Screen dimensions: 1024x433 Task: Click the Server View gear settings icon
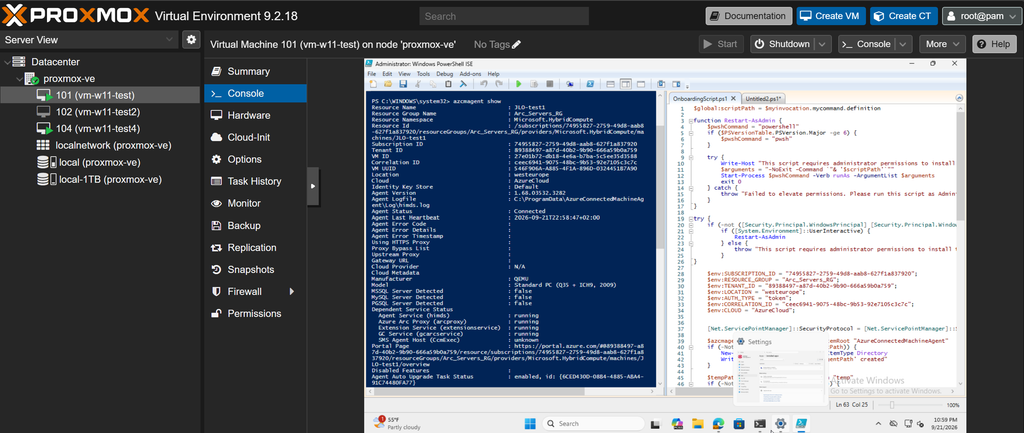(191, 40)
